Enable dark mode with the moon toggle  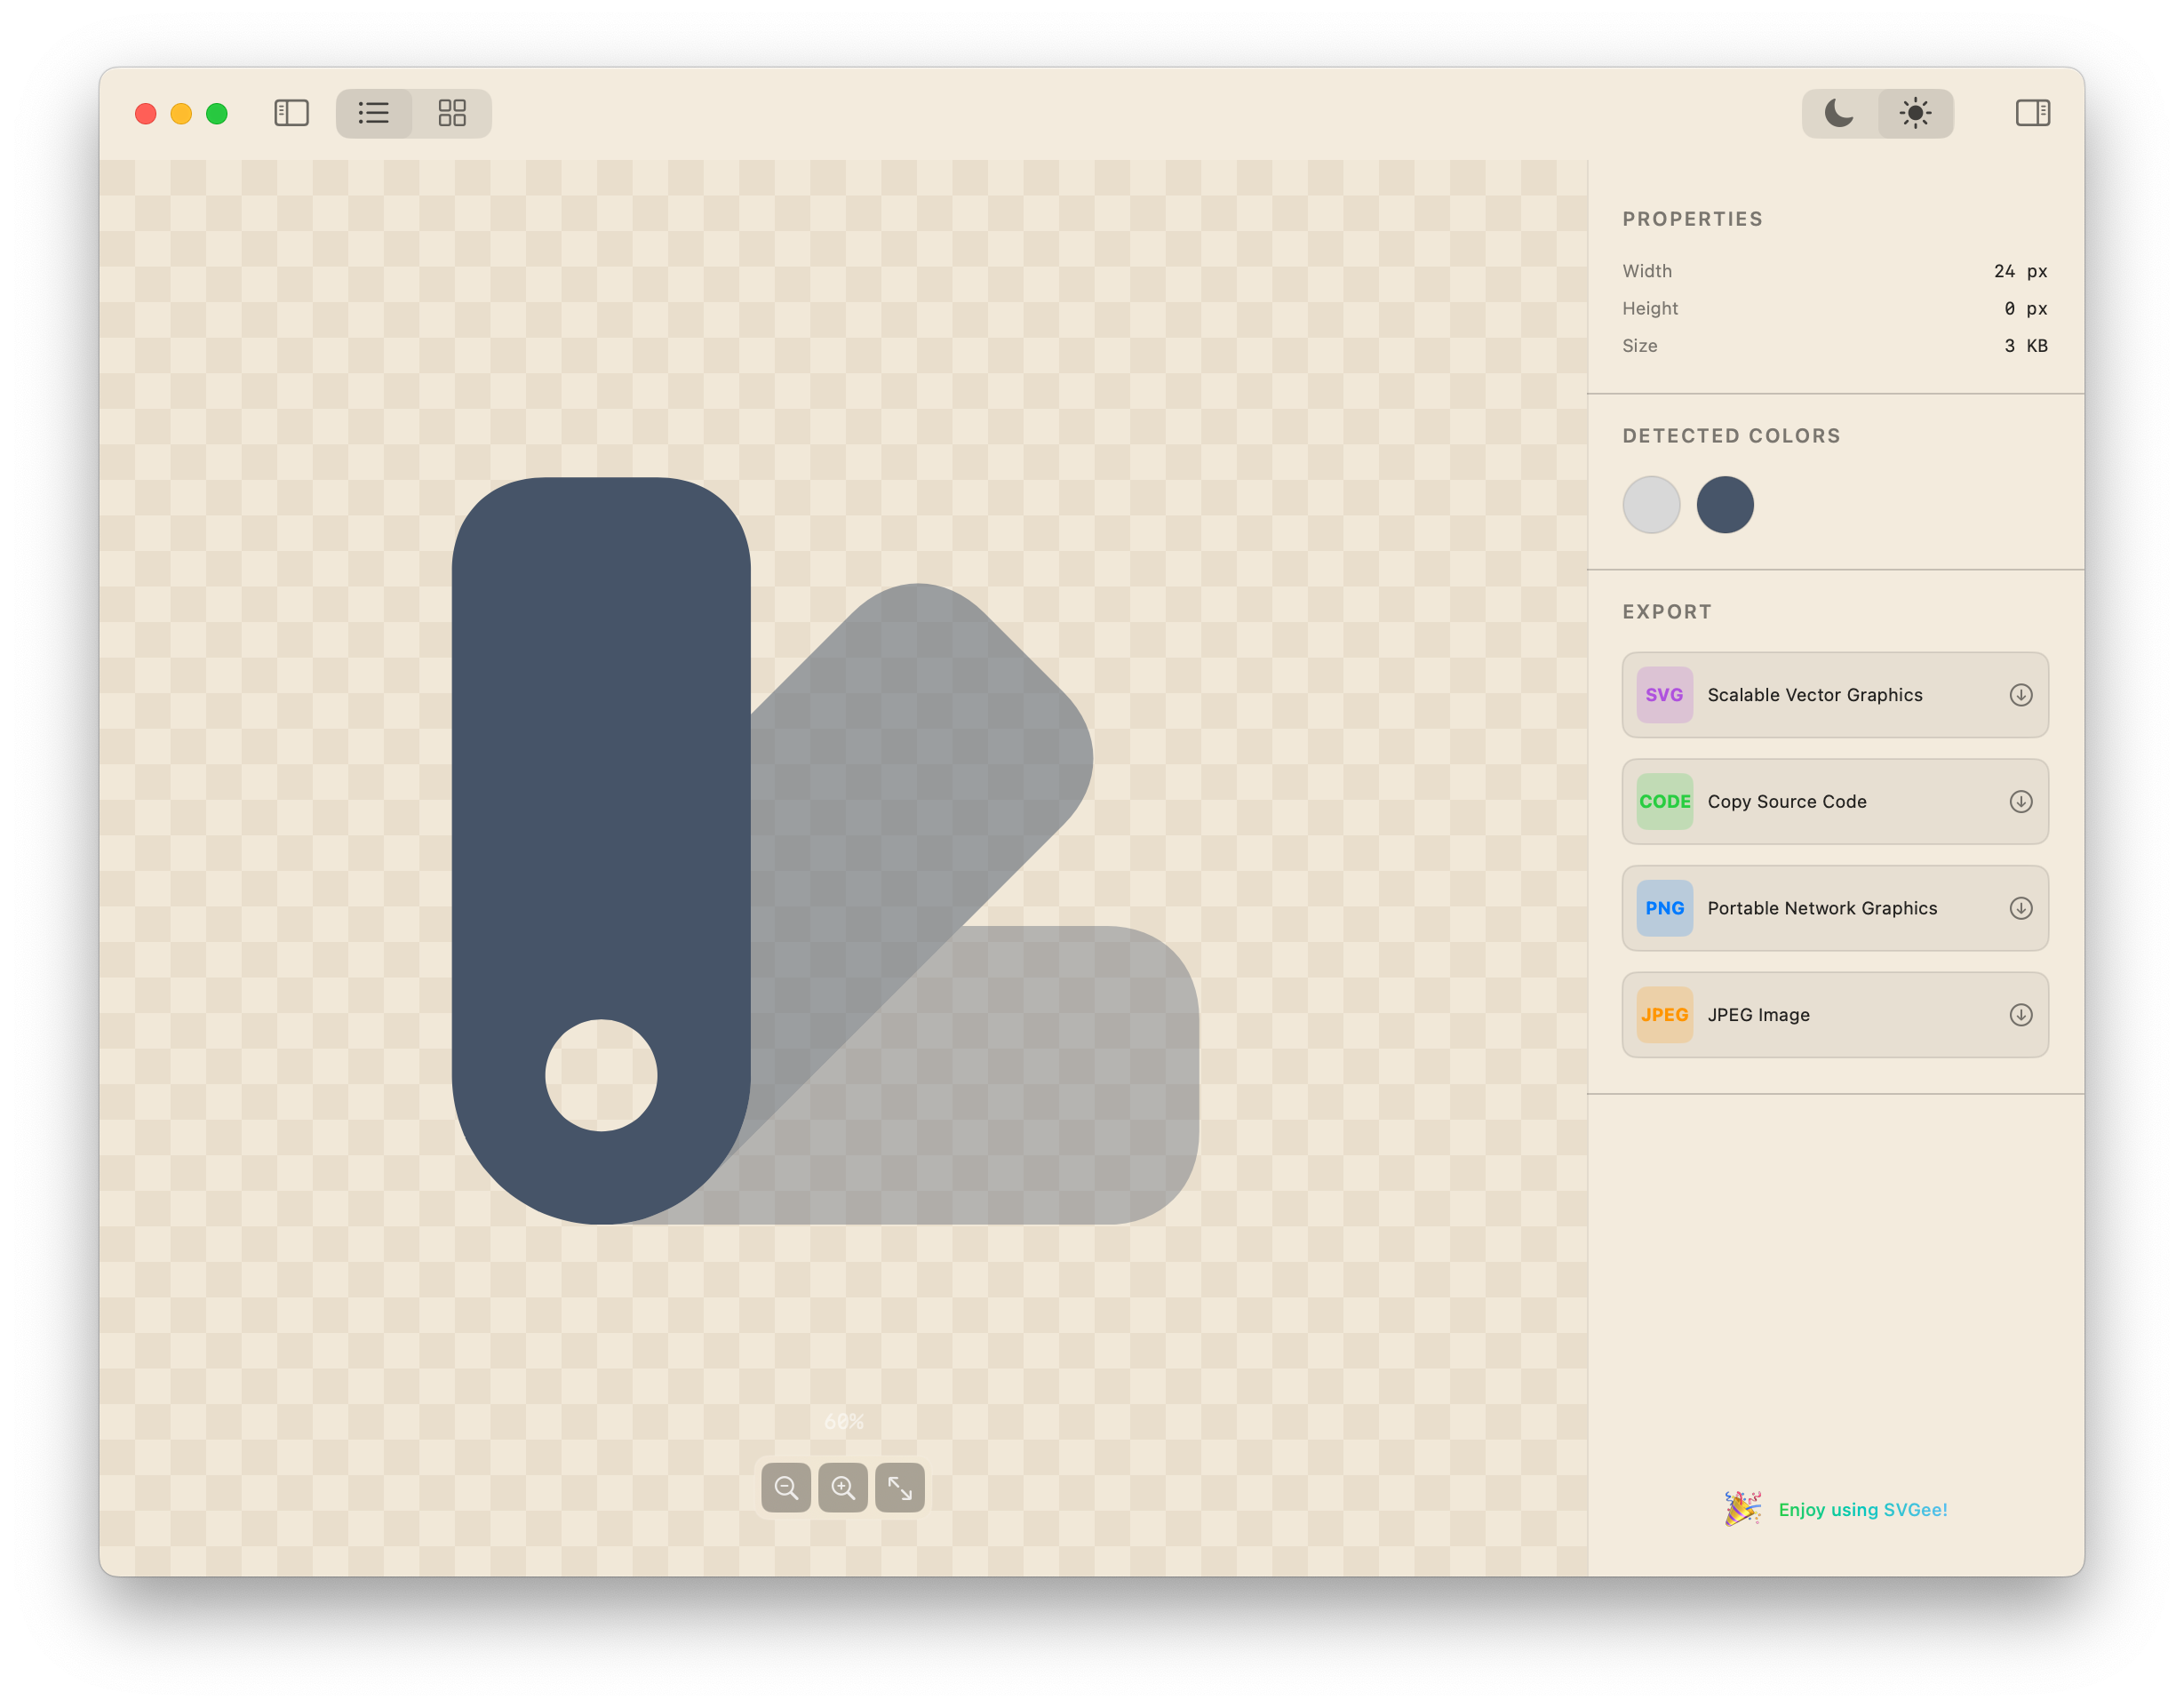(1840, 113)
